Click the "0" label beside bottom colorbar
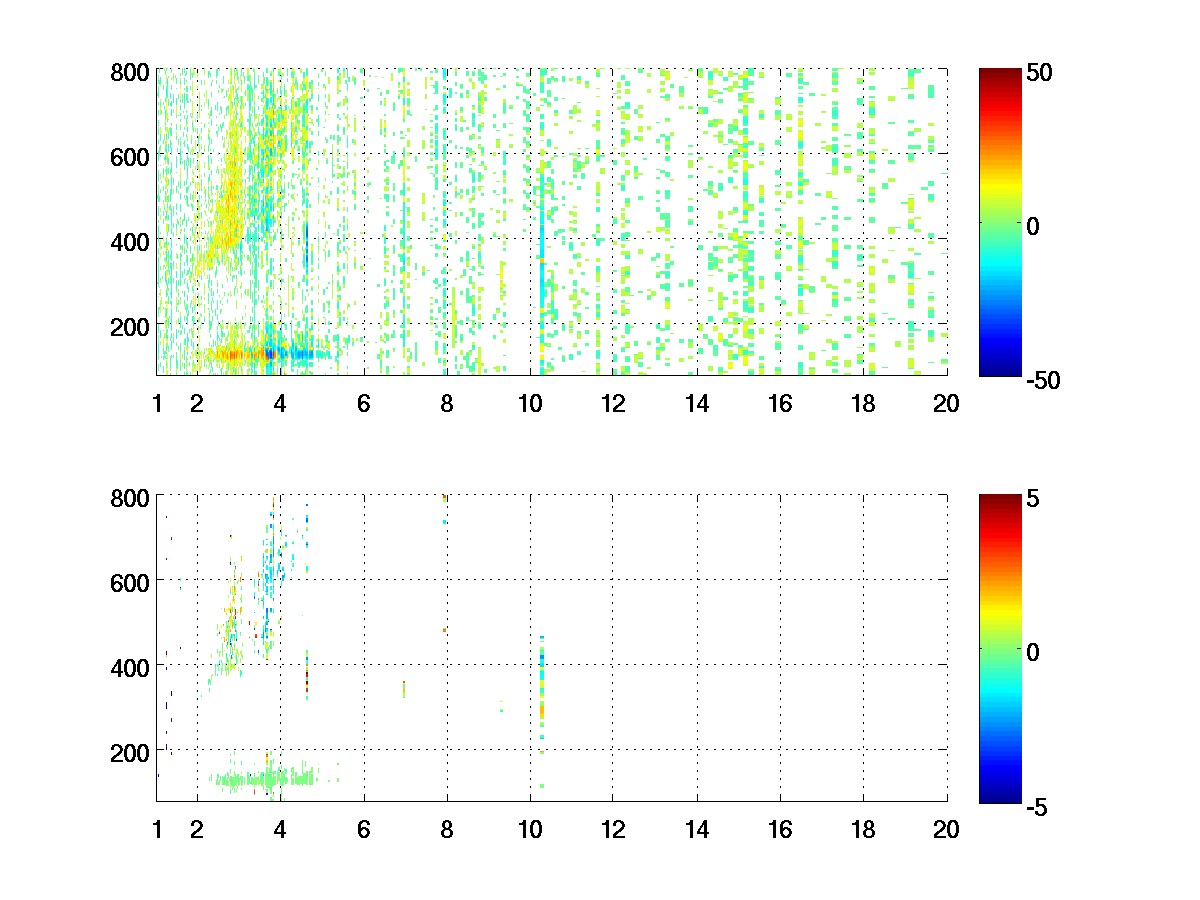 pyautogui.click(x=1034, y=651)
